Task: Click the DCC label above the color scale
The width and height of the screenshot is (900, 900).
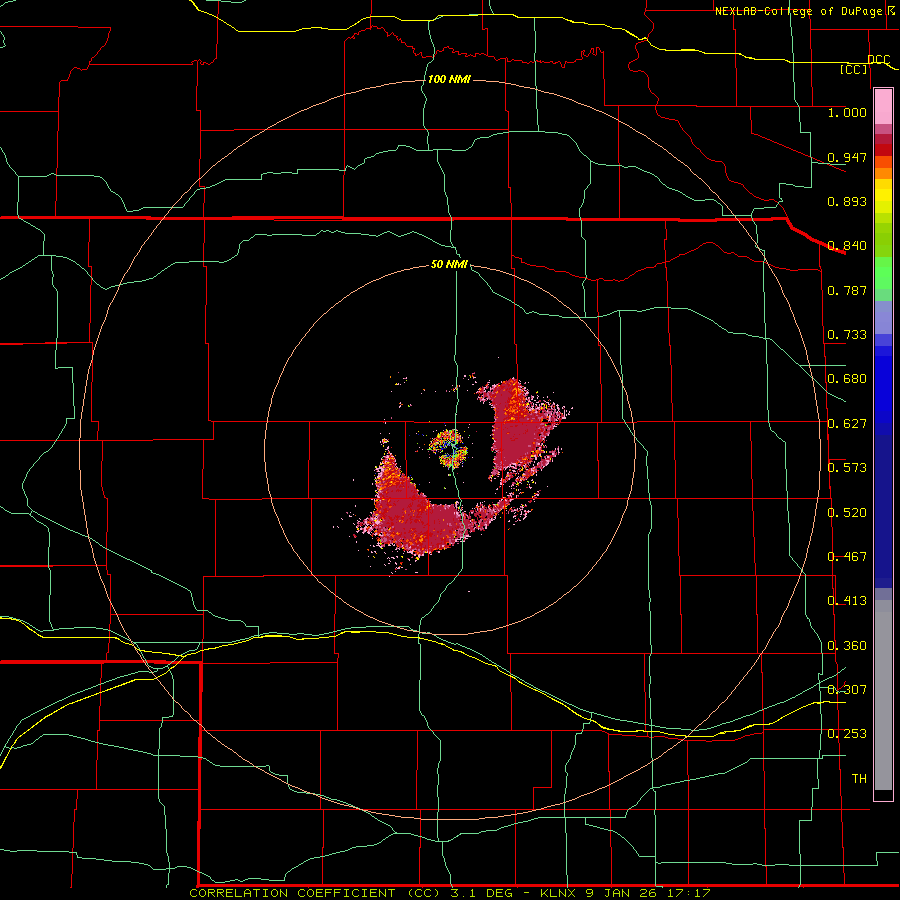Action: click(x=879, y=59)
